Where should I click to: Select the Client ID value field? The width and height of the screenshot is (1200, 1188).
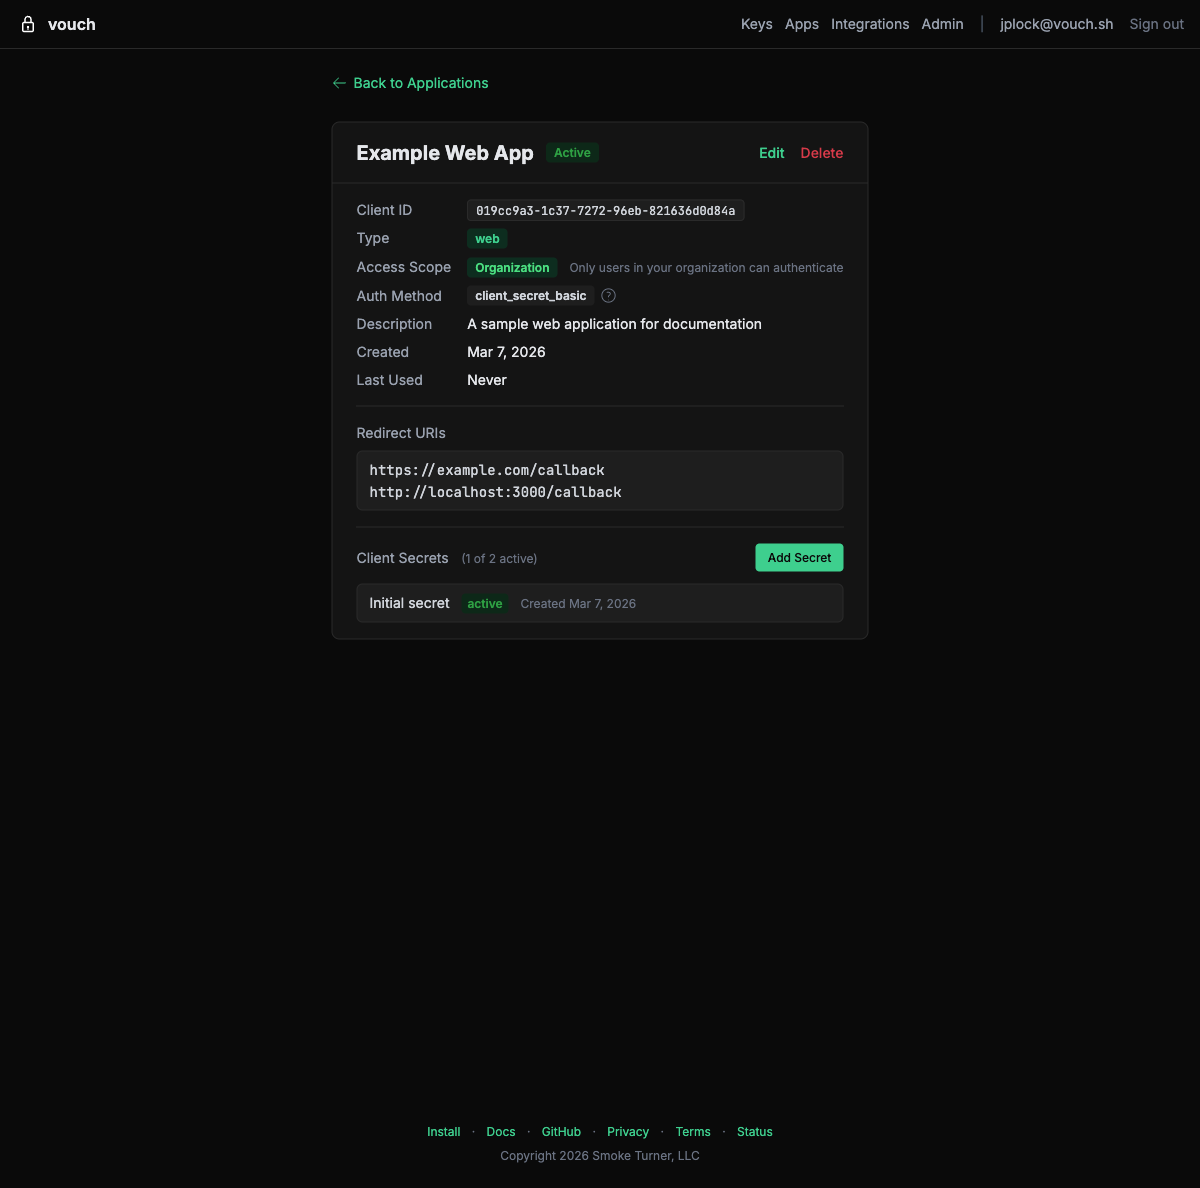605,210
